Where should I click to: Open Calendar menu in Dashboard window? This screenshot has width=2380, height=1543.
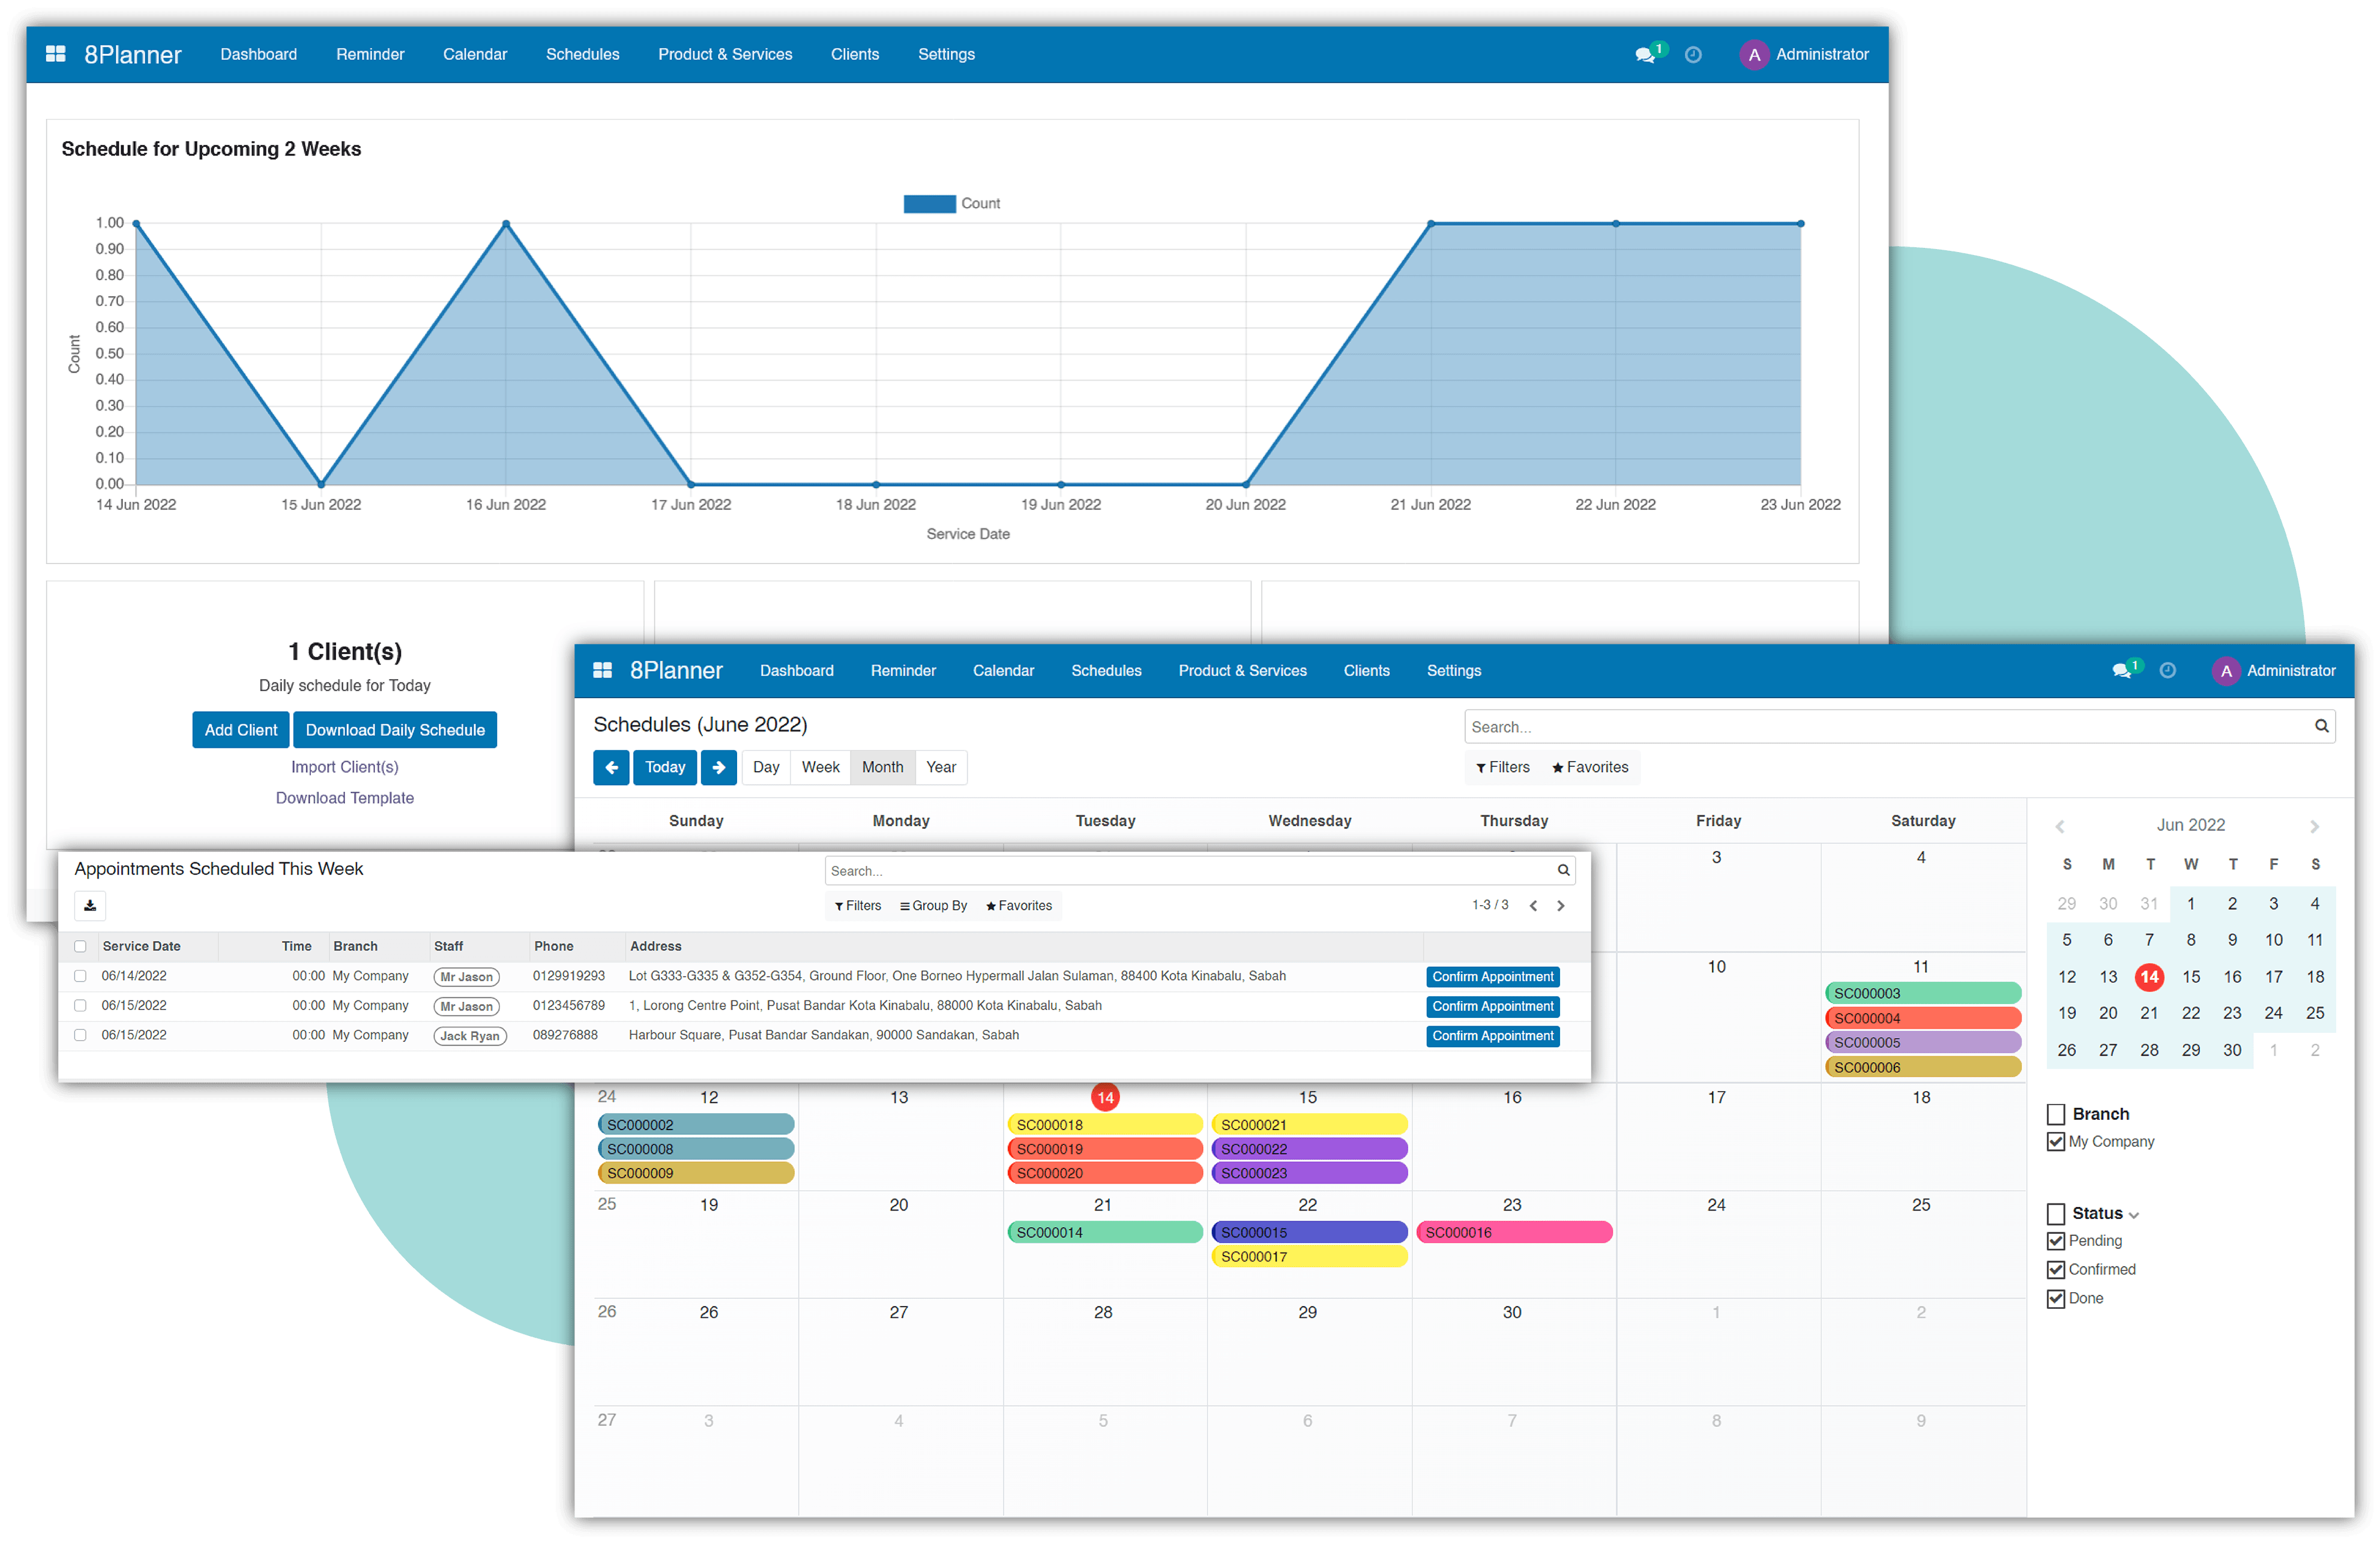pyautogui.click(x=475, y=54)
